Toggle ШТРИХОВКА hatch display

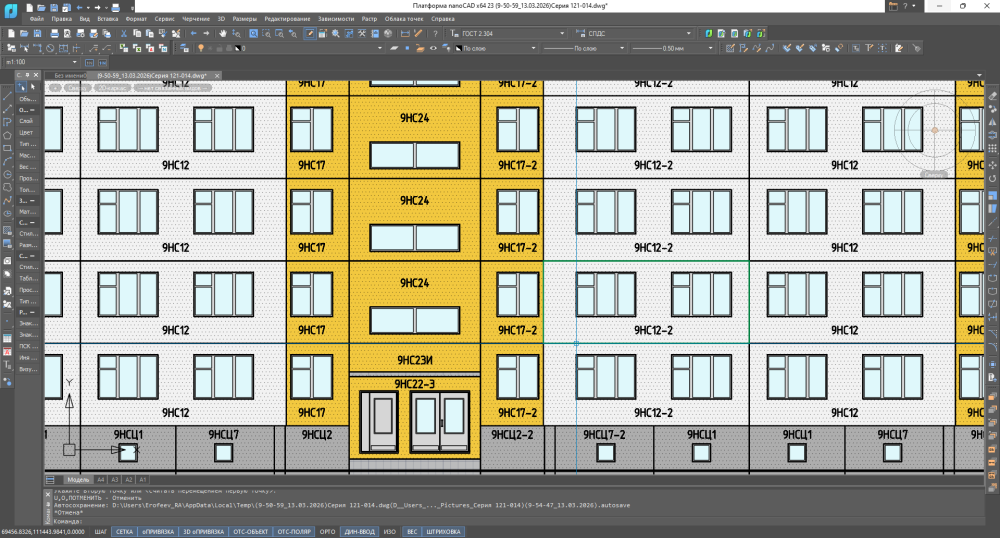click(443, 531)
